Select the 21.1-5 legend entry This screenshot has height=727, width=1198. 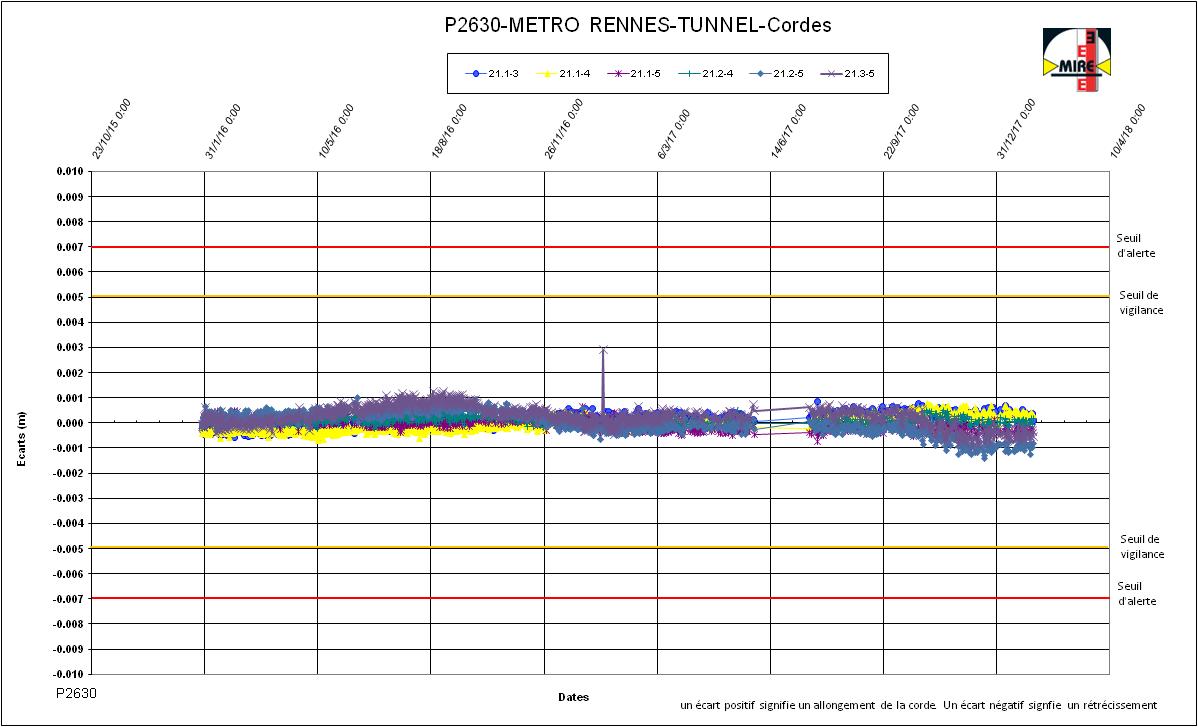(634, 73)
